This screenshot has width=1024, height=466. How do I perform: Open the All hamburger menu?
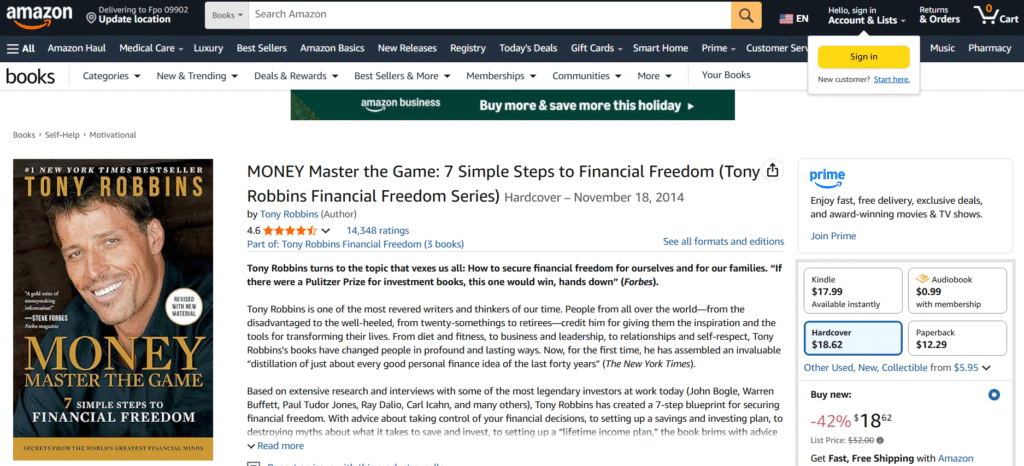click(20, 48)
